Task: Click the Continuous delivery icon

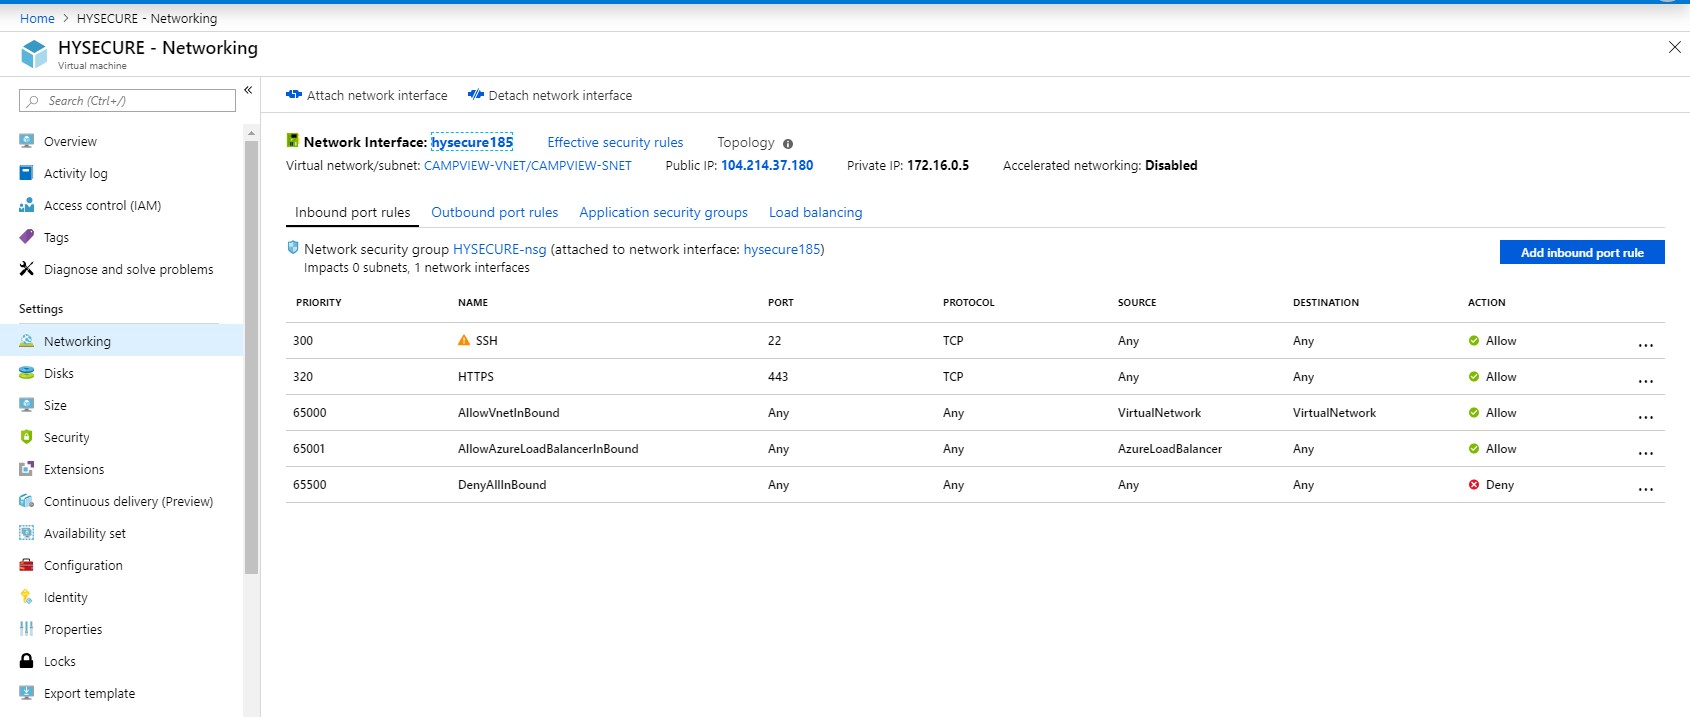Action: click(x=27, y=501)
